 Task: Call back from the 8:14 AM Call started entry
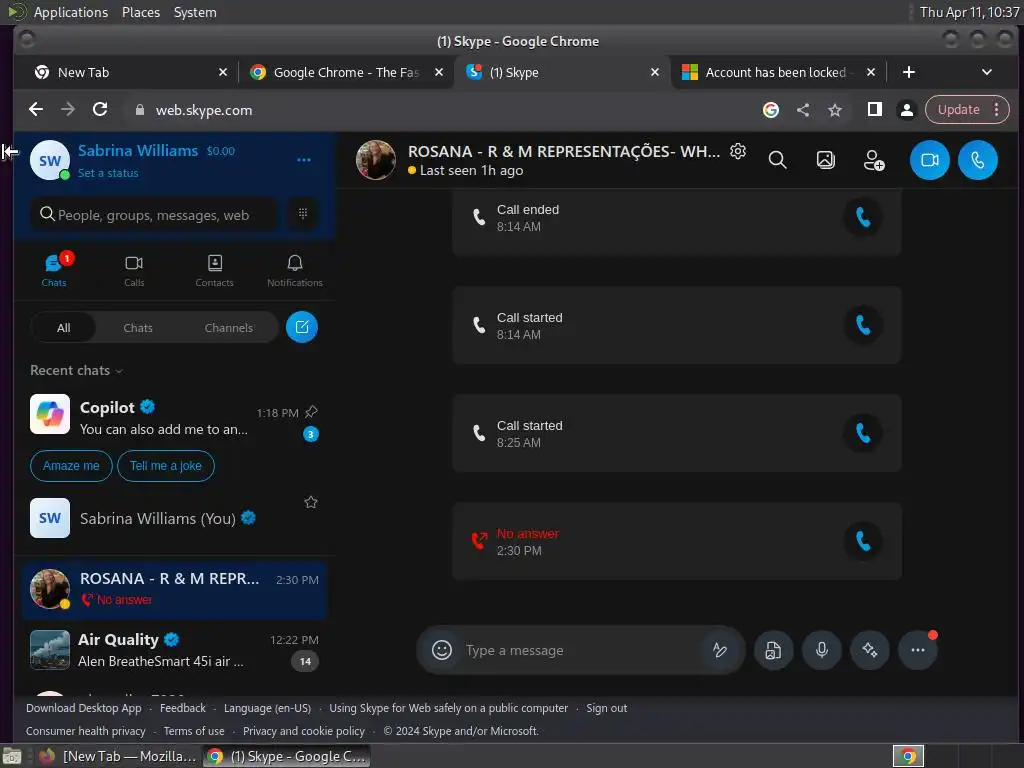863,325
